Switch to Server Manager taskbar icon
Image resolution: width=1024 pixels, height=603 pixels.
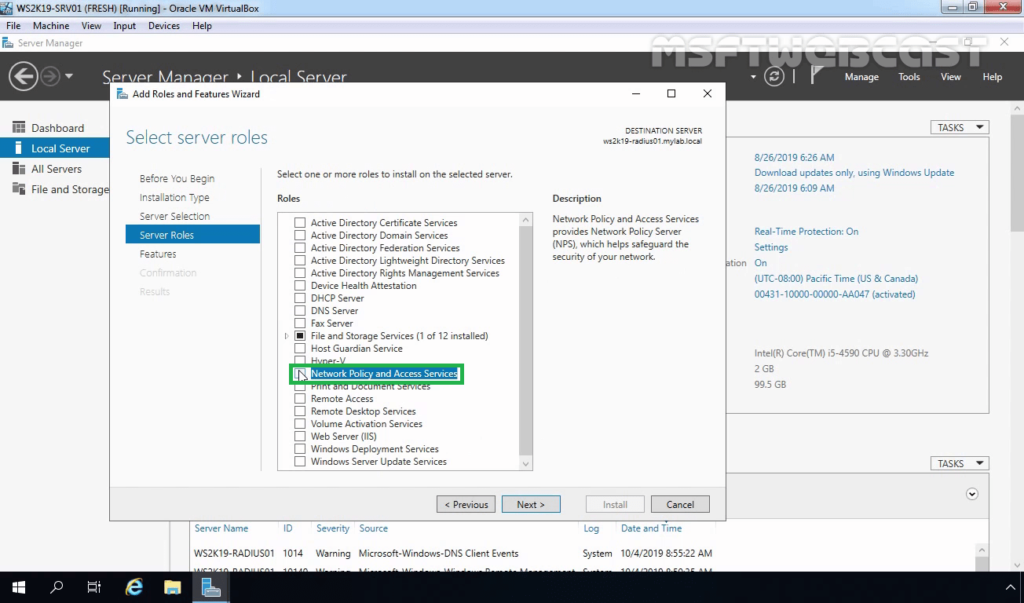[x=211, y=587]
